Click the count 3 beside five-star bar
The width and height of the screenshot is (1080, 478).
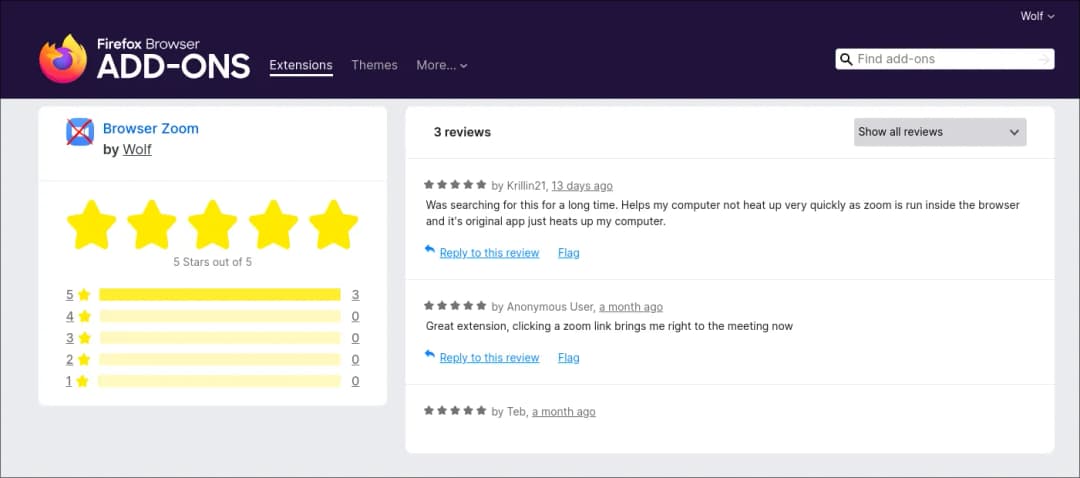tap(355, 295)
